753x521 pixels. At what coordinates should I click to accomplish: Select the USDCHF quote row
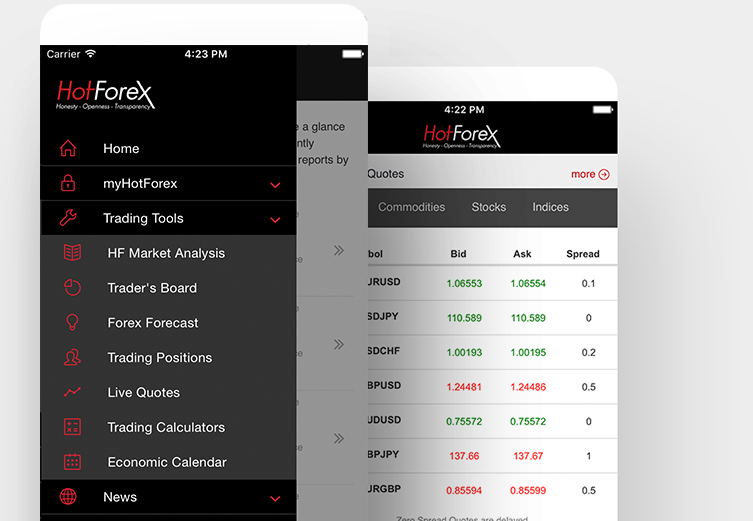pos(493,352)
